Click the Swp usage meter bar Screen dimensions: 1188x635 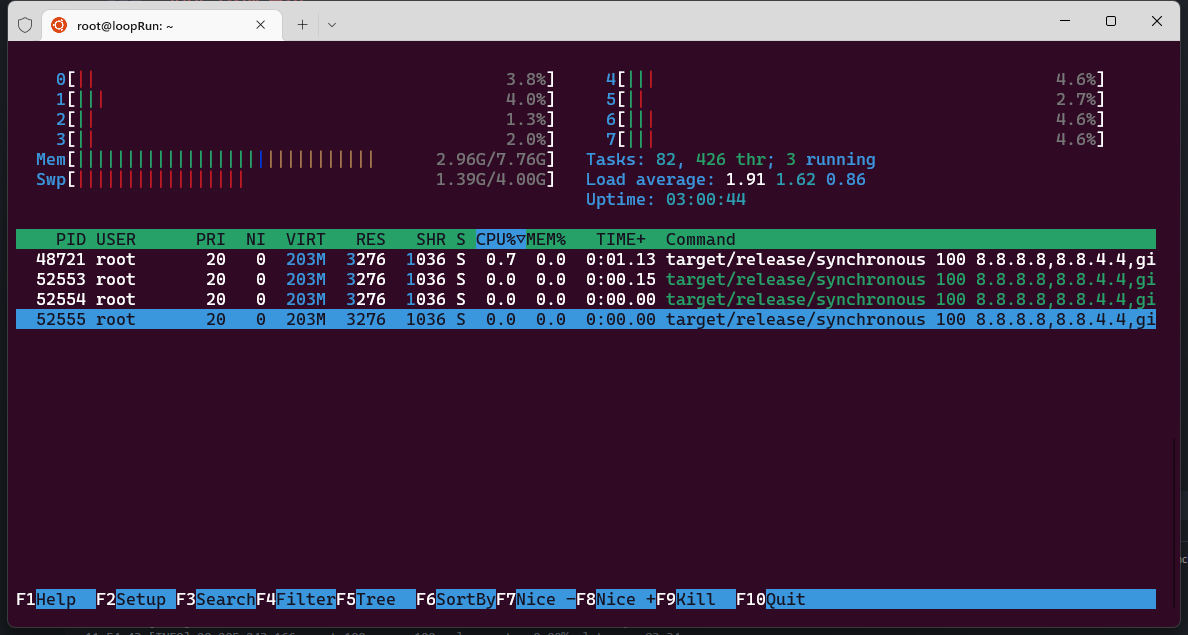click(x=295, y=180)
